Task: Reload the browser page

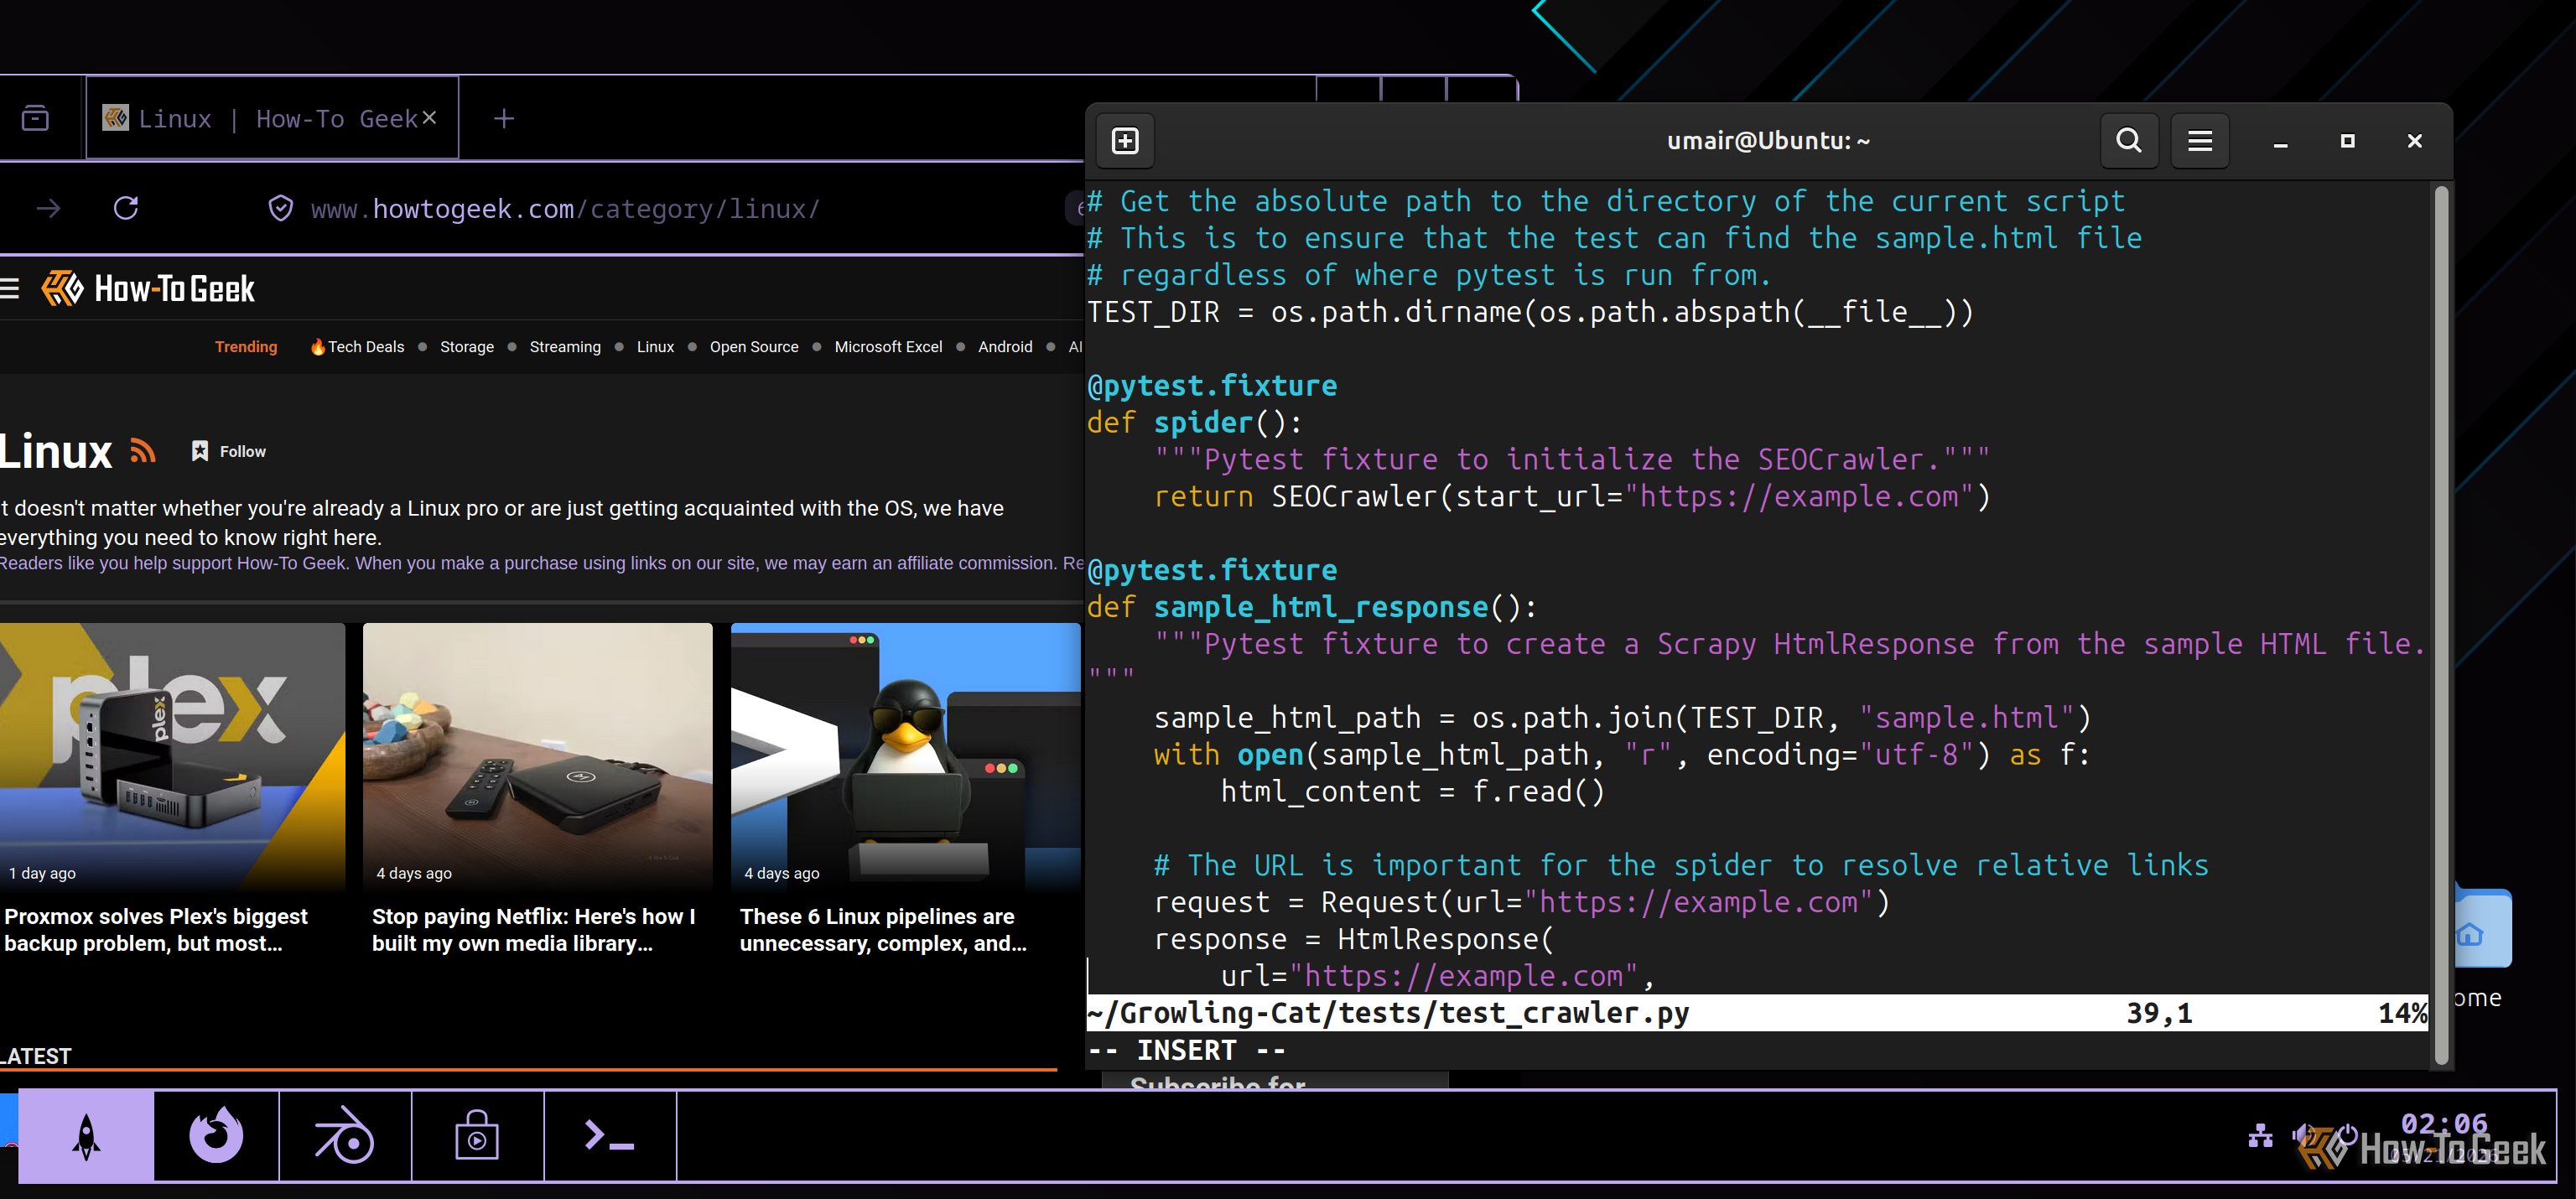Action: (x=126, y=208)
